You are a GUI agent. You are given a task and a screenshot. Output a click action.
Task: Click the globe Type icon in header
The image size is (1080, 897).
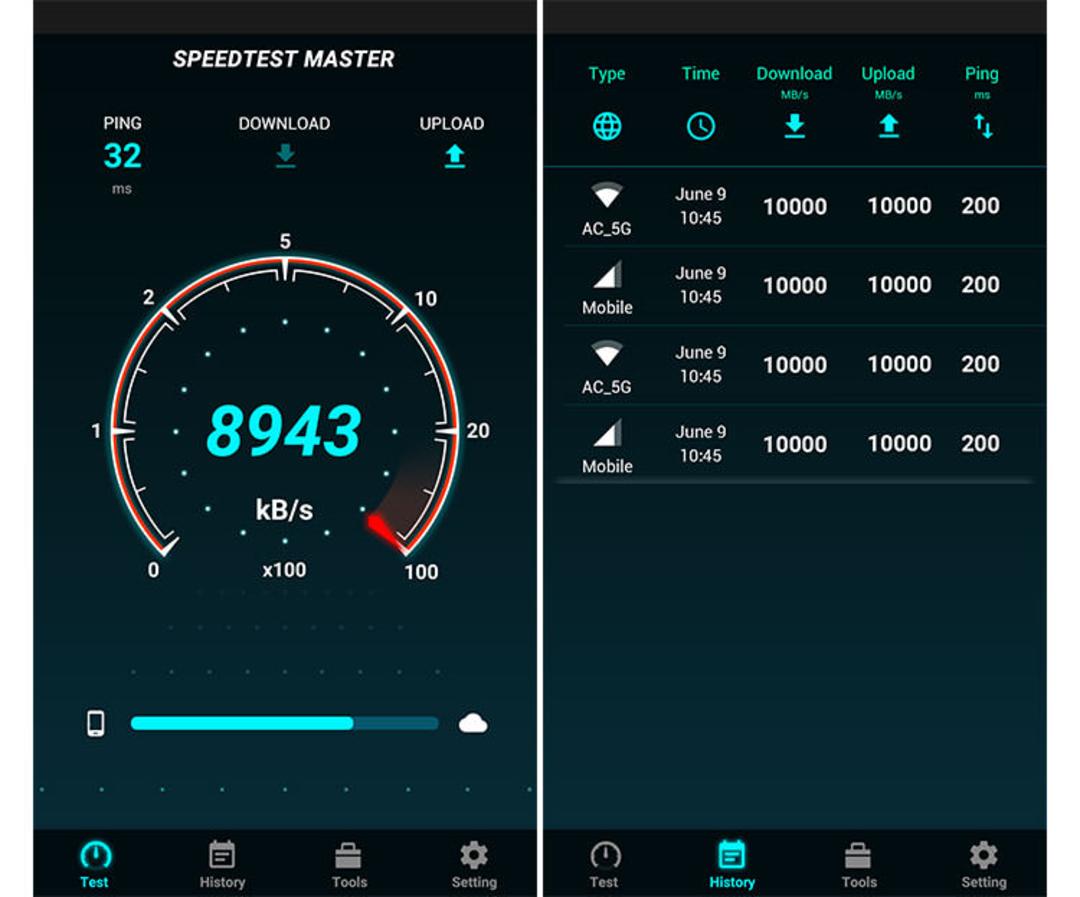click(607, 126)
